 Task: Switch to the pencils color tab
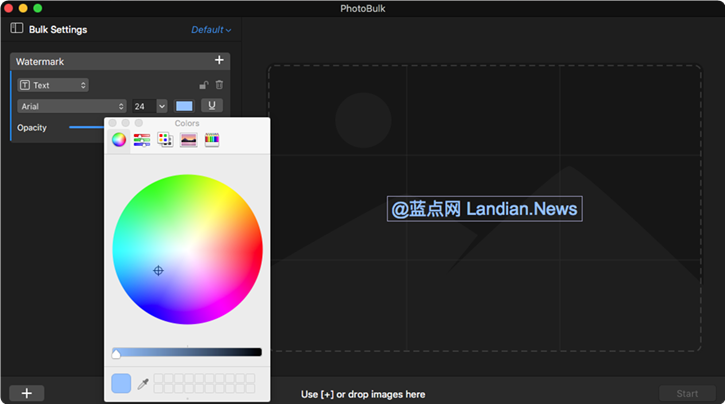212,140
